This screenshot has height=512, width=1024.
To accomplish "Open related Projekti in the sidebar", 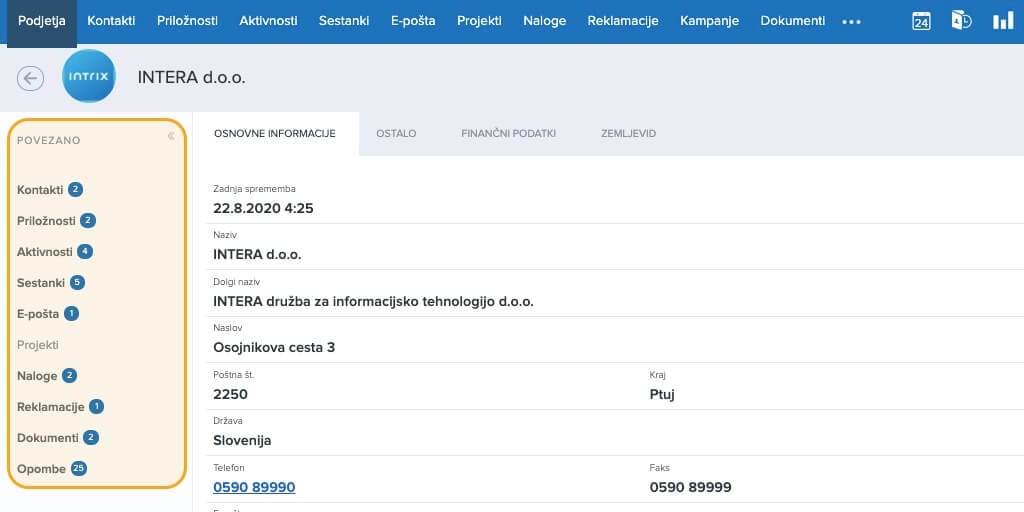I will coord(38,345).
